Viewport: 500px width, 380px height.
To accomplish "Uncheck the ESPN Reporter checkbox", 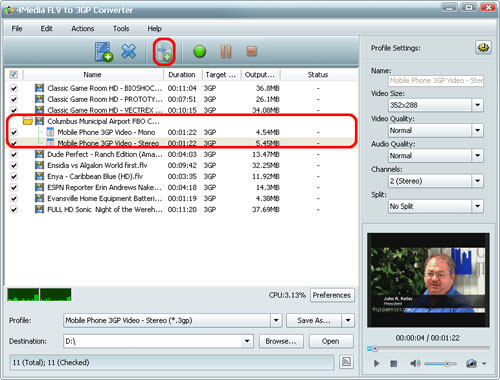I will click(14, 187).
